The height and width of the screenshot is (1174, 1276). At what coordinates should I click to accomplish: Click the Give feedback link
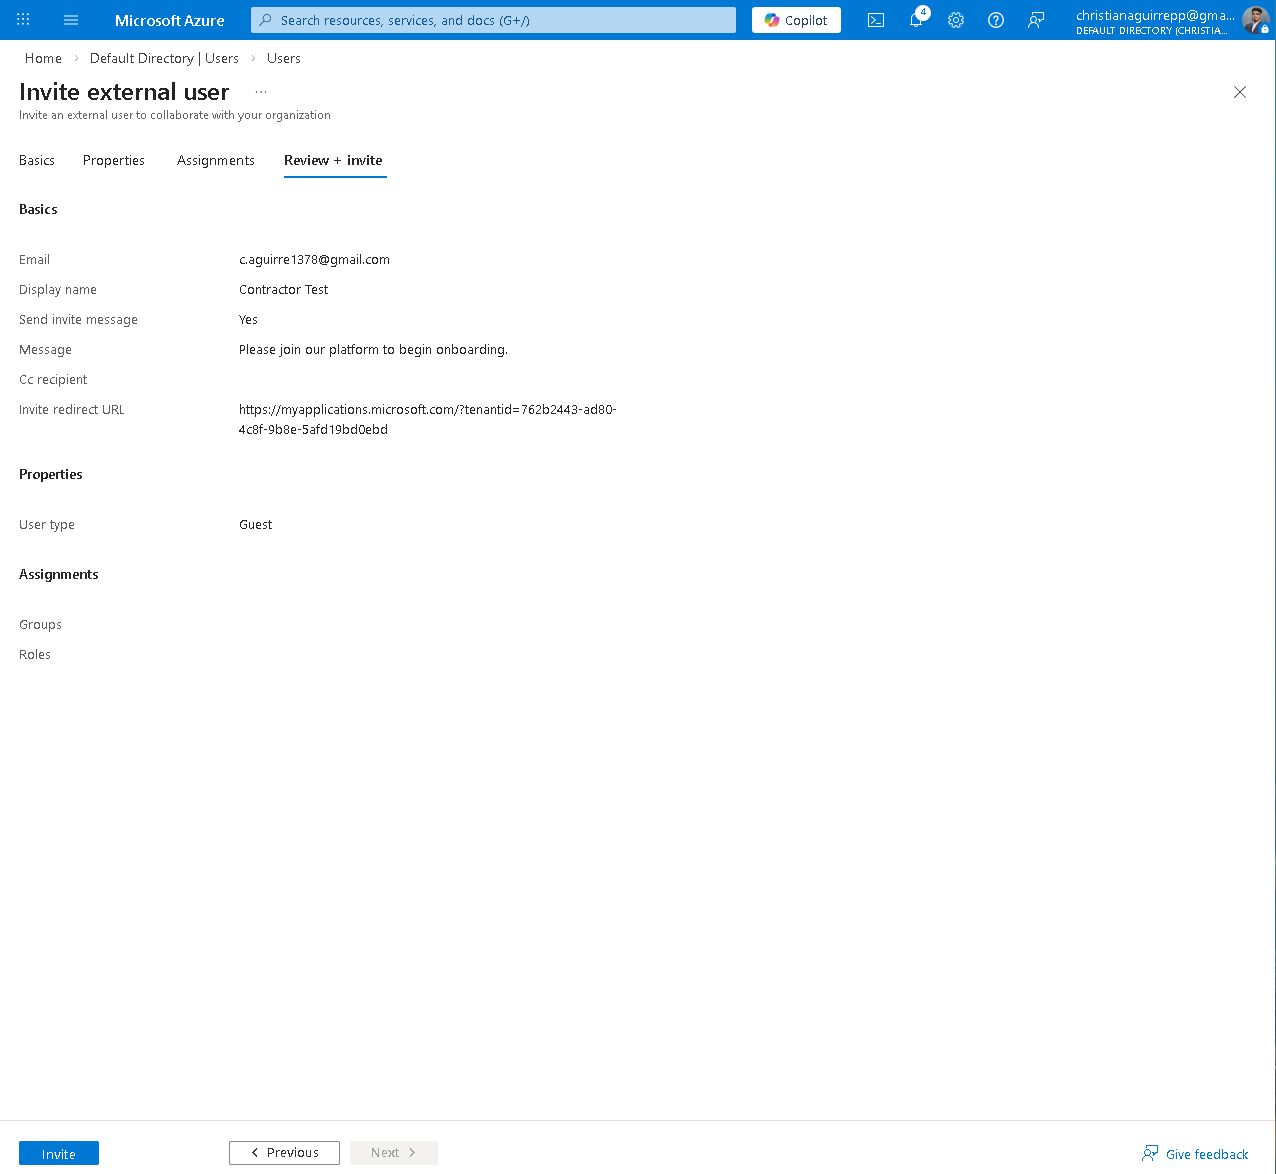click(x=1196, y=1154)
